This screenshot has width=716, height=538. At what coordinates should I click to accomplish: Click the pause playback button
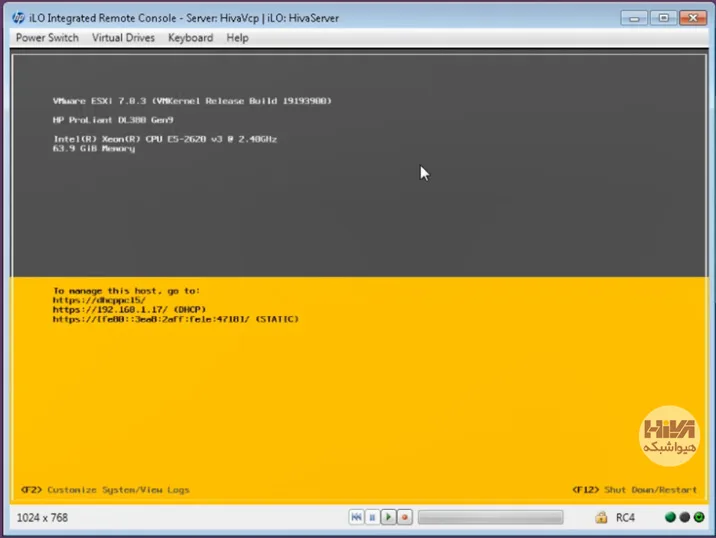click(x=372, y=517)
